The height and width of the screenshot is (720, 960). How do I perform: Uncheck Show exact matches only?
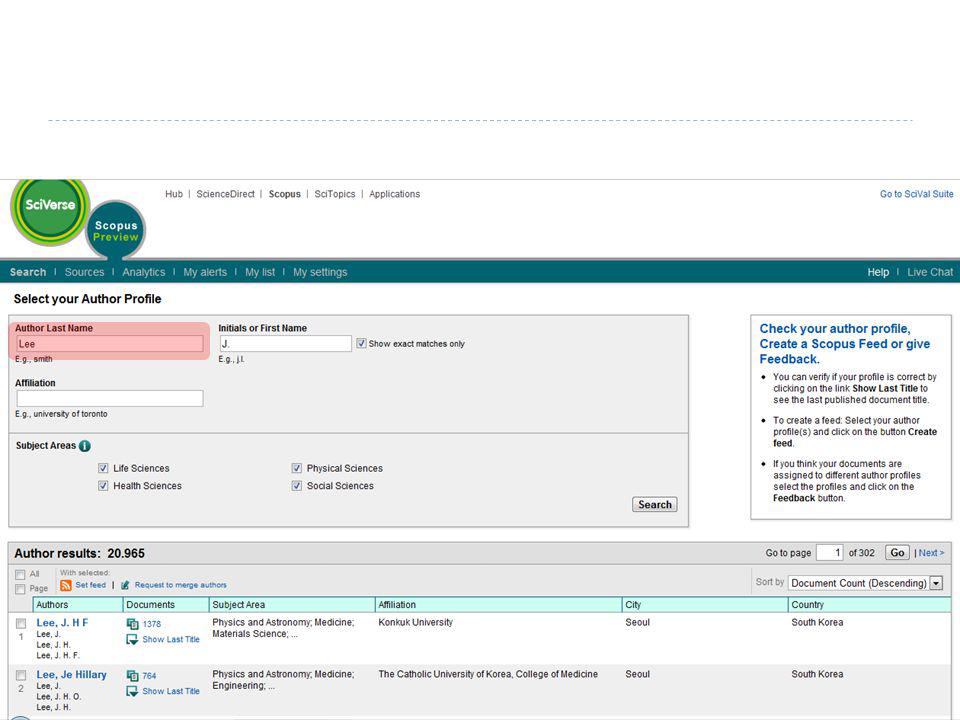point(361,343)
